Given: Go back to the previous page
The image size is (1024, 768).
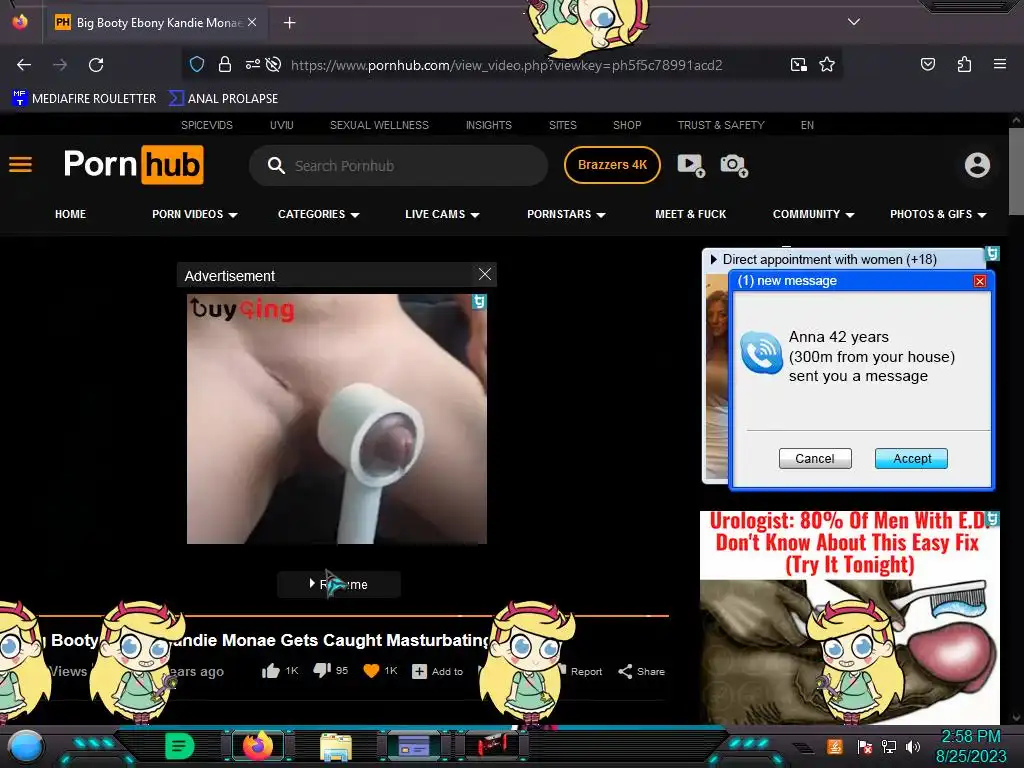Looking at the screenshot, I should (24, 65).
